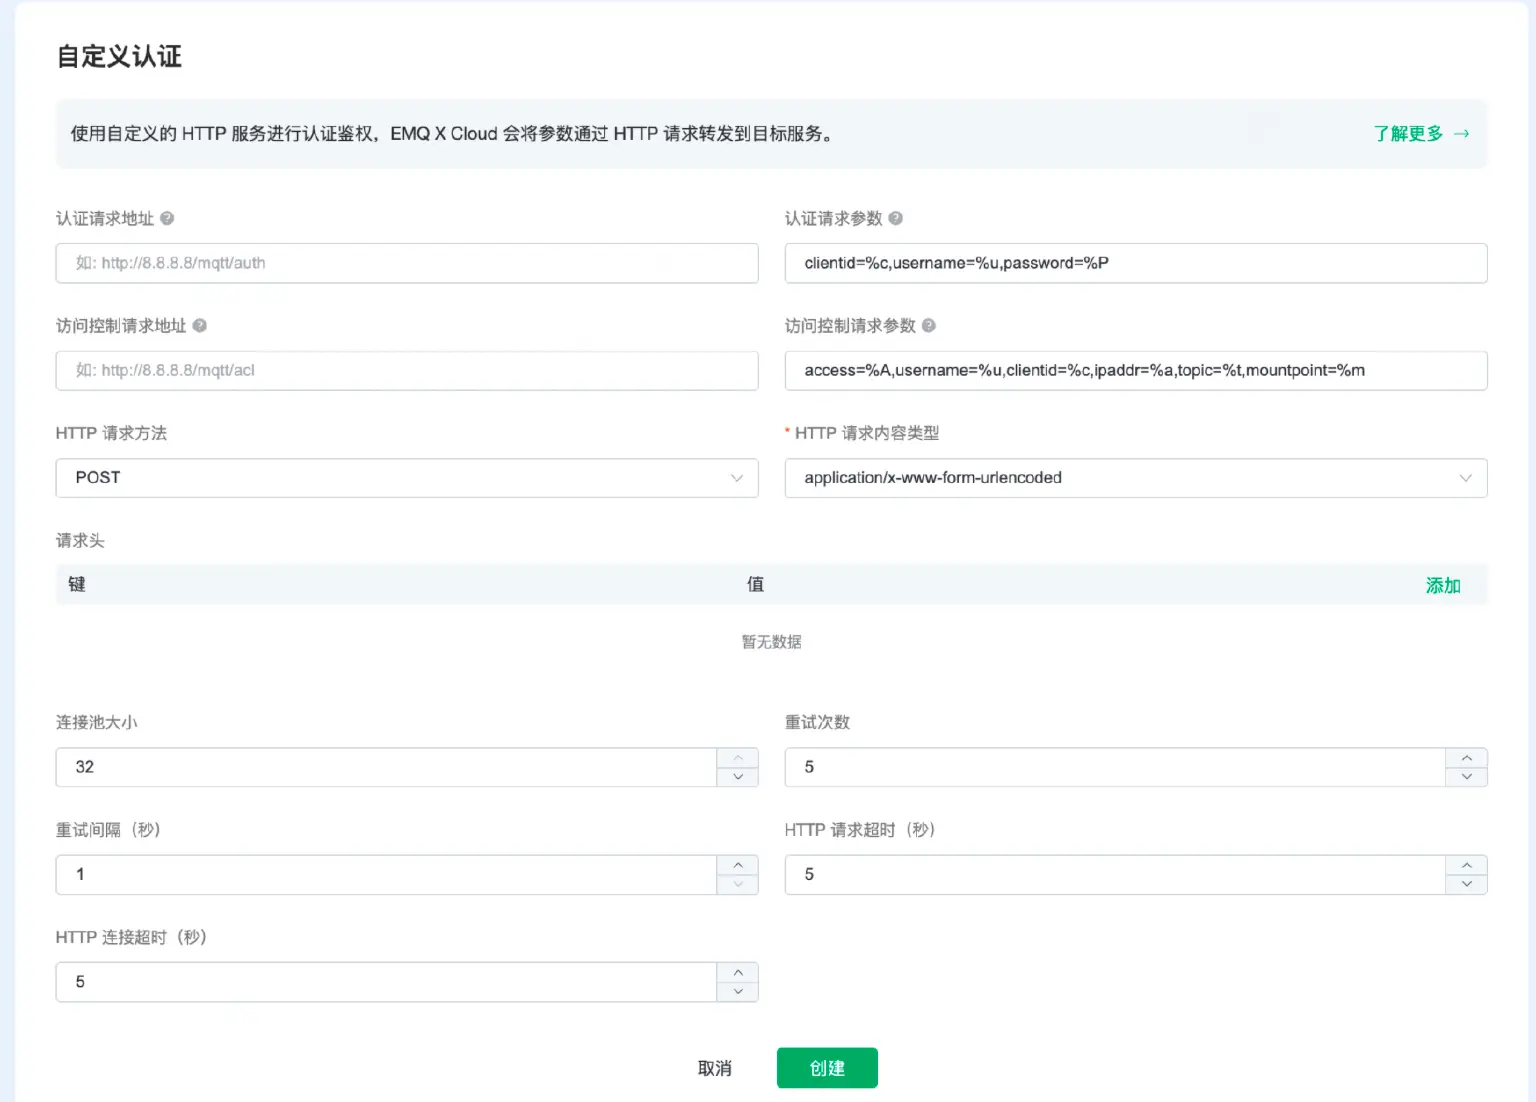The image size is (1536, 1102).
Task: Click the 认证请求参数 text field
Action: (1135, 263)
